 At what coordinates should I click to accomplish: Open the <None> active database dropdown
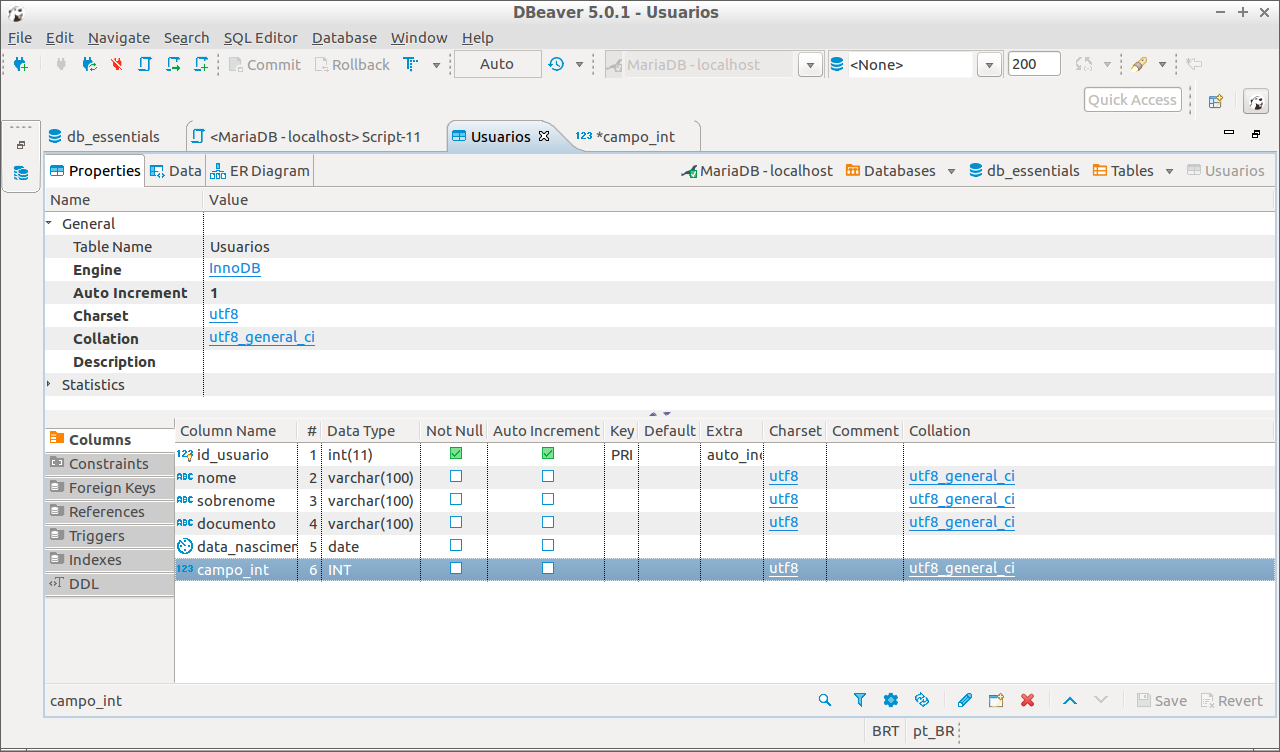pos(989,65)
